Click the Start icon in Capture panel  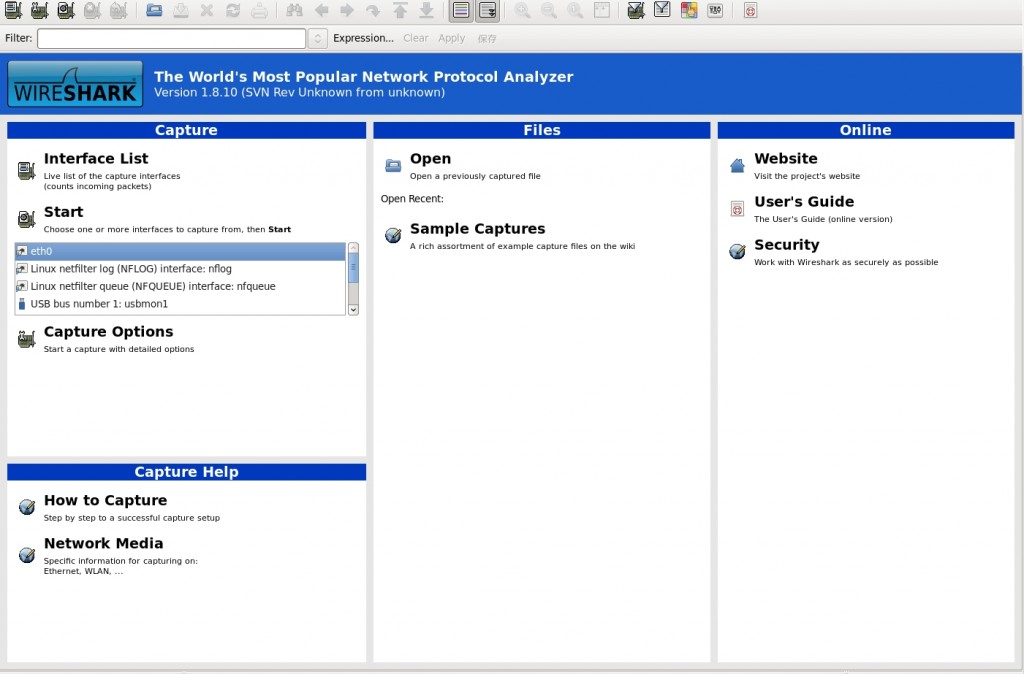(27, 219)
